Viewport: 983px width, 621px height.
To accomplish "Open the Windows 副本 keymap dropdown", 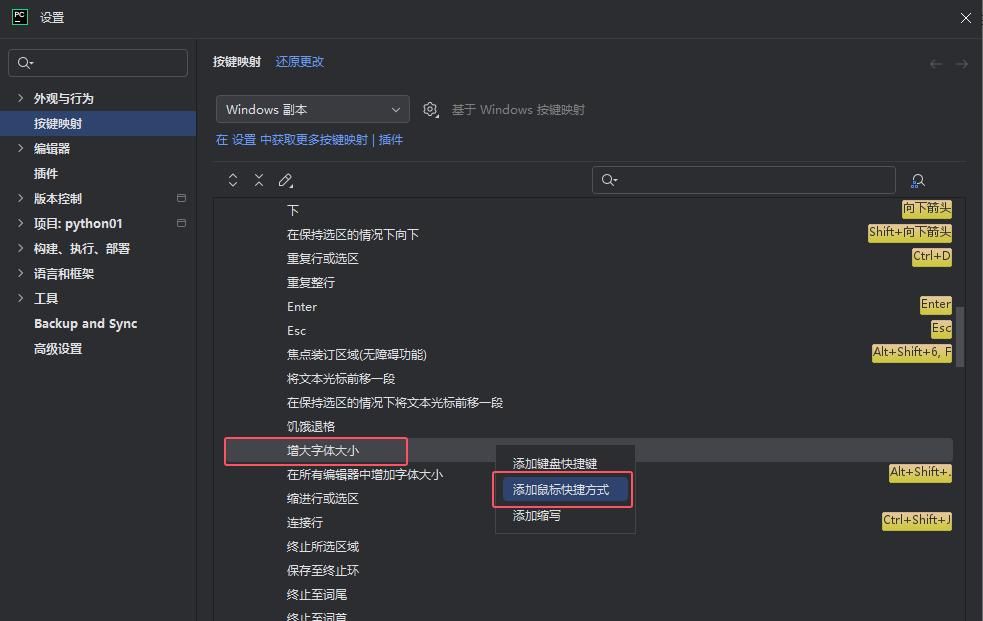I will click(313, 109).
